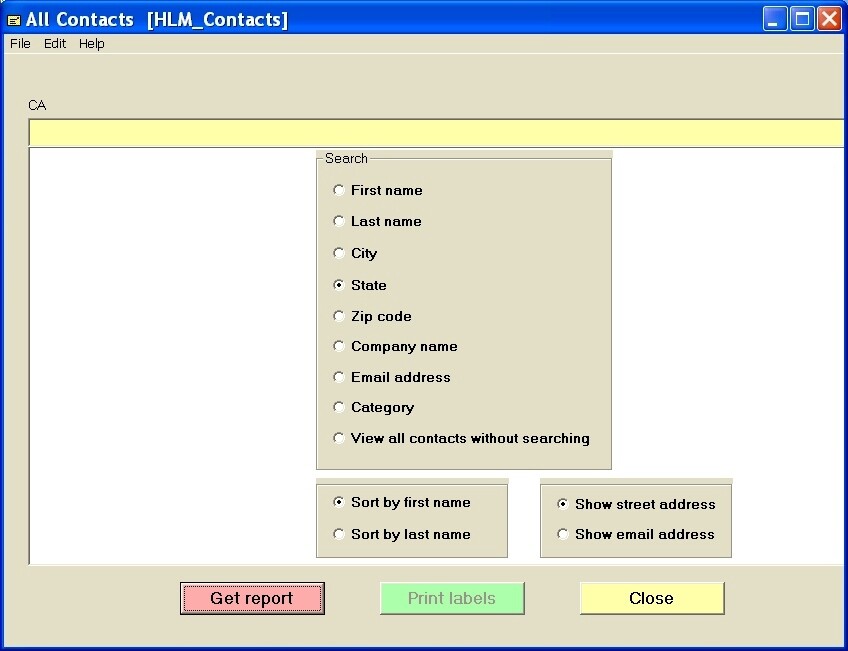Click inside the yellow search text field
This screenshot has width=848, height=651.
(x=435, y=131)
